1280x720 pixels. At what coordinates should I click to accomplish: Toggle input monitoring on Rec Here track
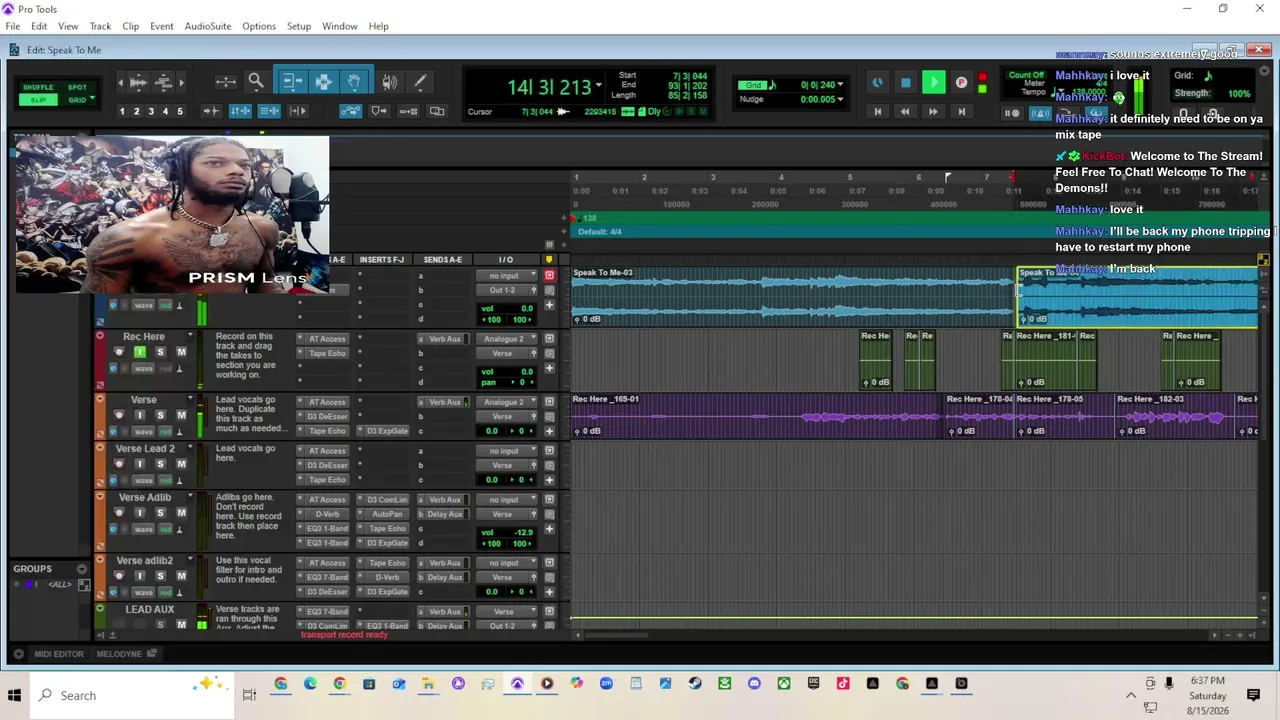139,352
